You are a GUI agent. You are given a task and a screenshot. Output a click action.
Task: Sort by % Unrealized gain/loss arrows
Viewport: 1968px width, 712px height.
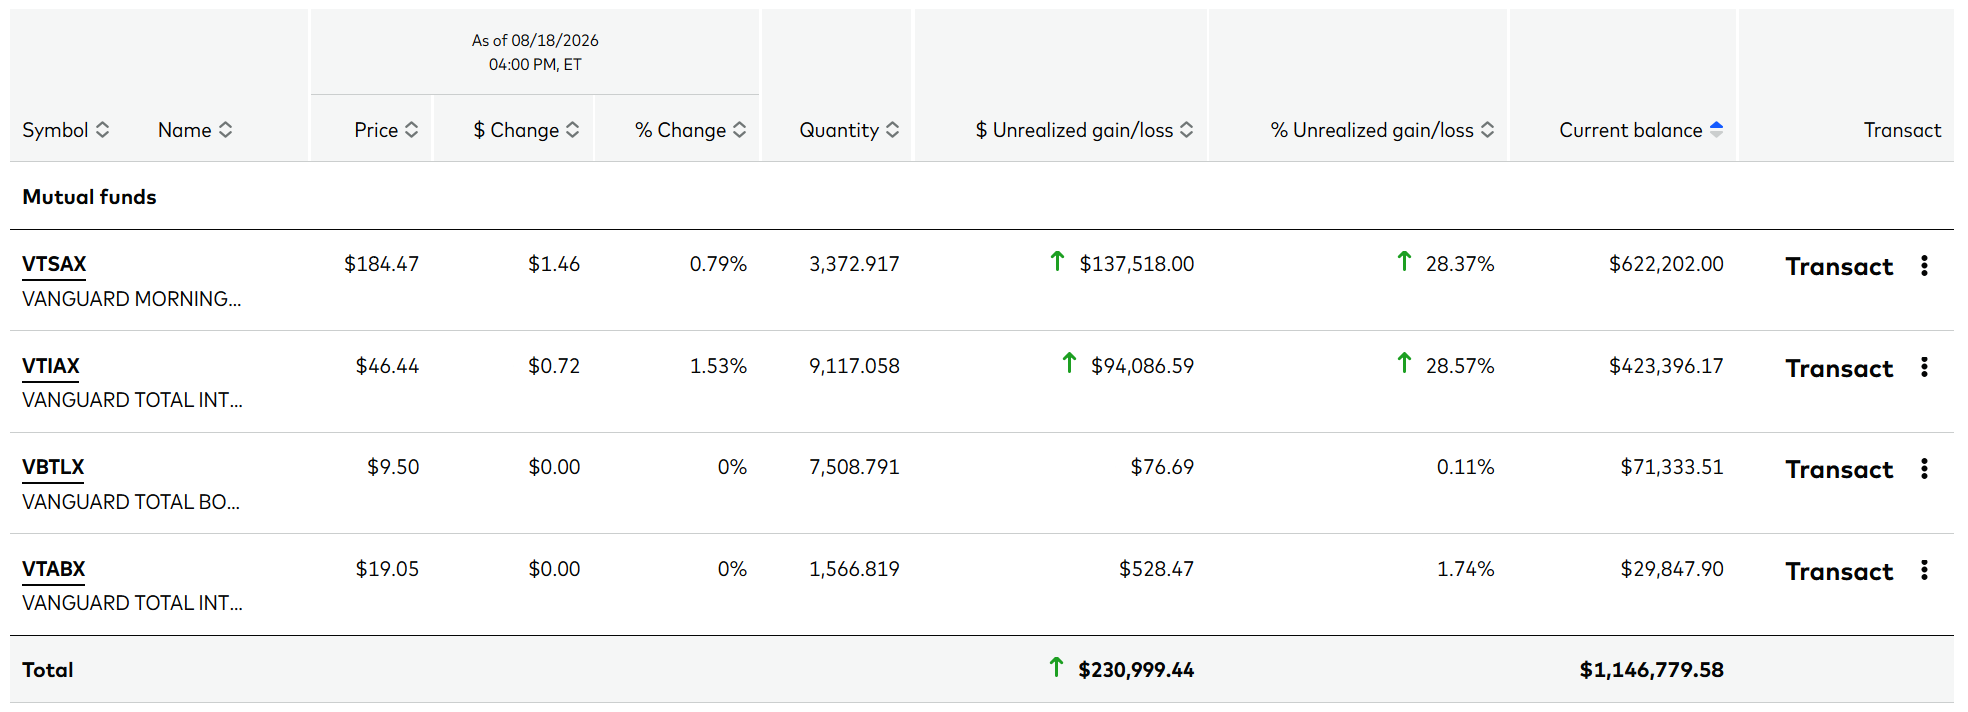(1487, 130)
